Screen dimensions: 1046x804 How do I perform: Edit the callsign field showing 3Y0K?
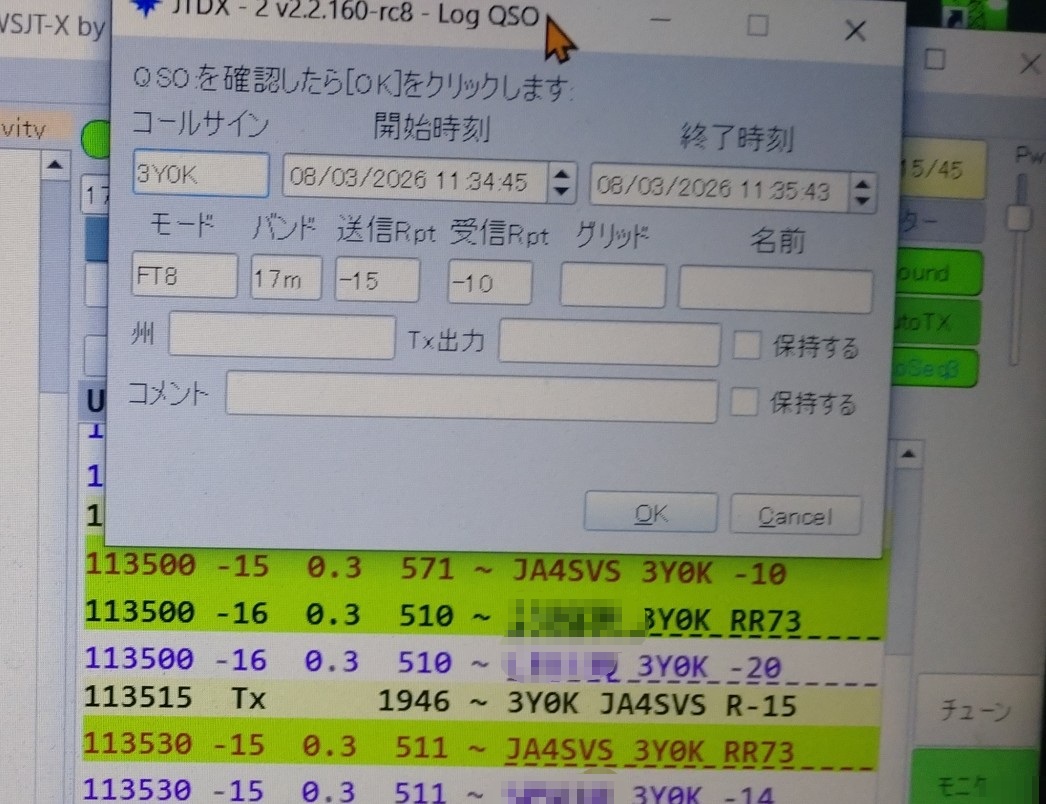coord(201,174)
